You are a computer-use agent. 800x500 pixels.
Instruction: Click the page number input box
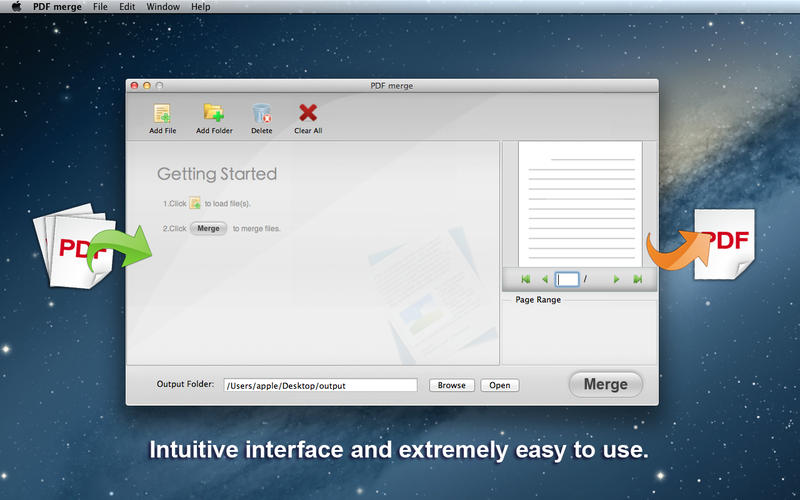[x=567, y=280]
